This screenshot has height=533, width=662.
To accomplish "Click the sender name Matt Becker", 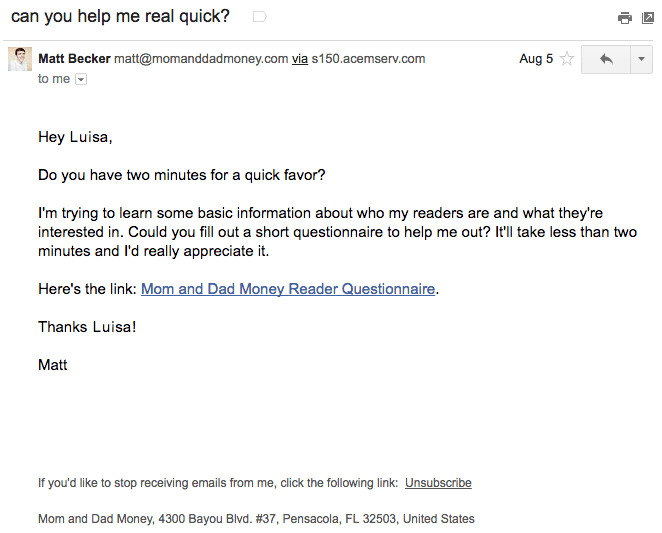I will pyautogui.click(x=74, y=59).
